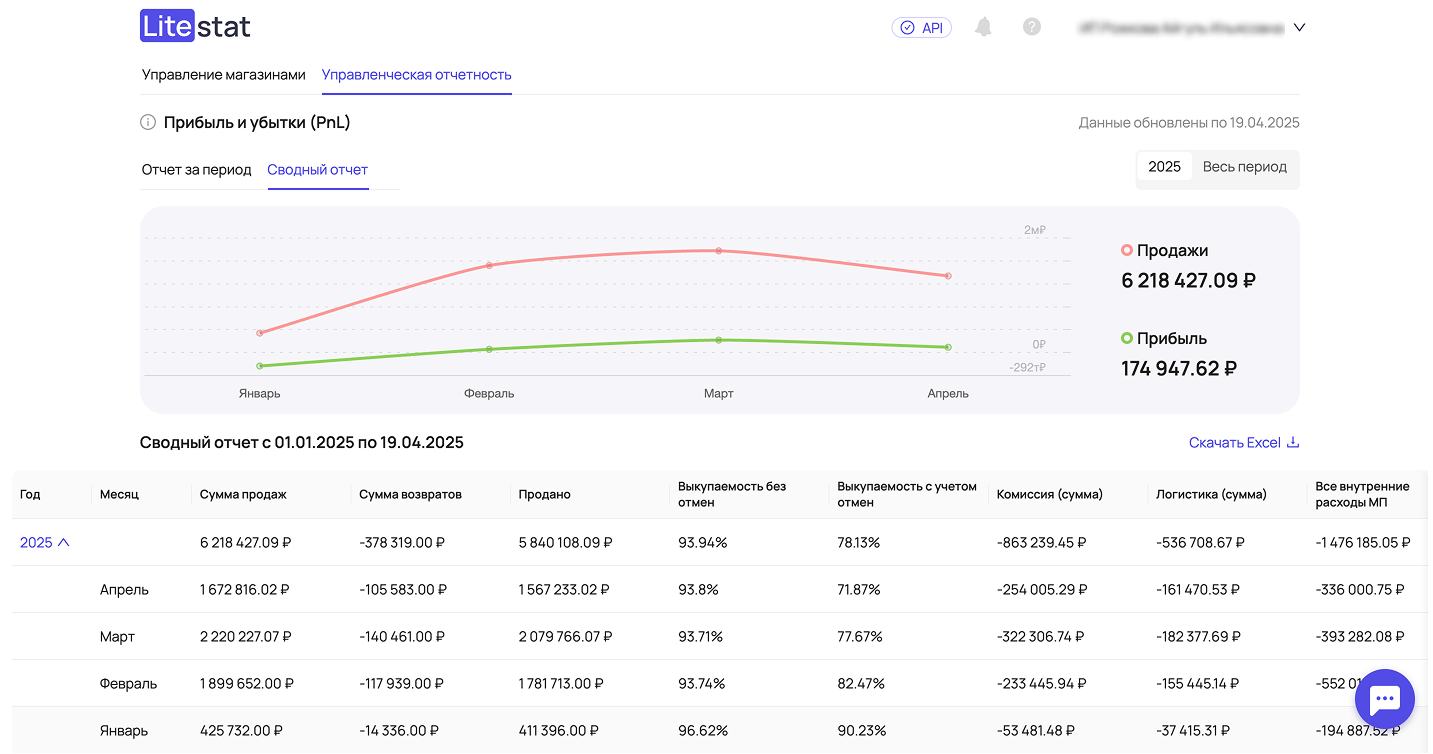
Task: Open the chat support bubble
Action: tap(1384, 699)
